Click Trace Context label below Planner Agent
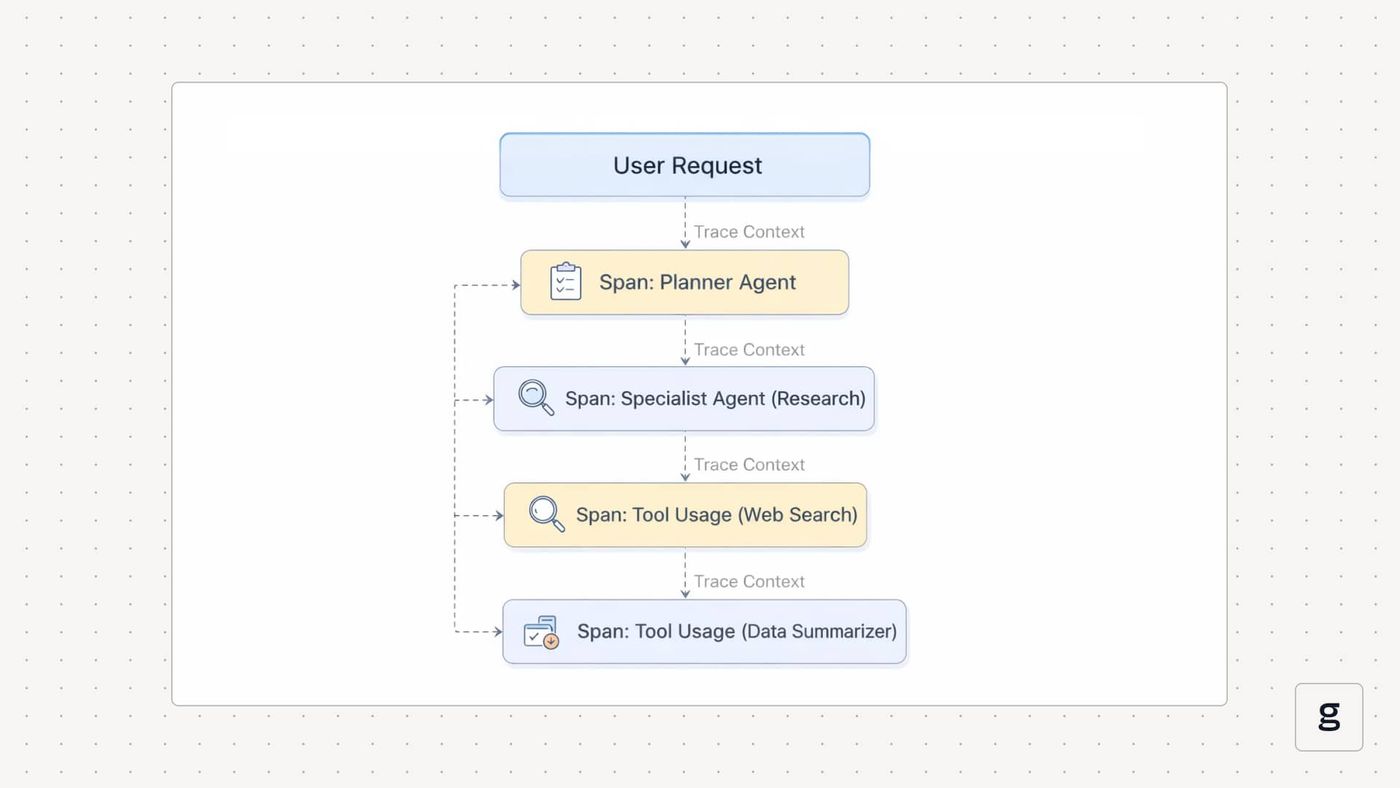This screenshot has width=1400, height=788. click(x=749, y=349)
